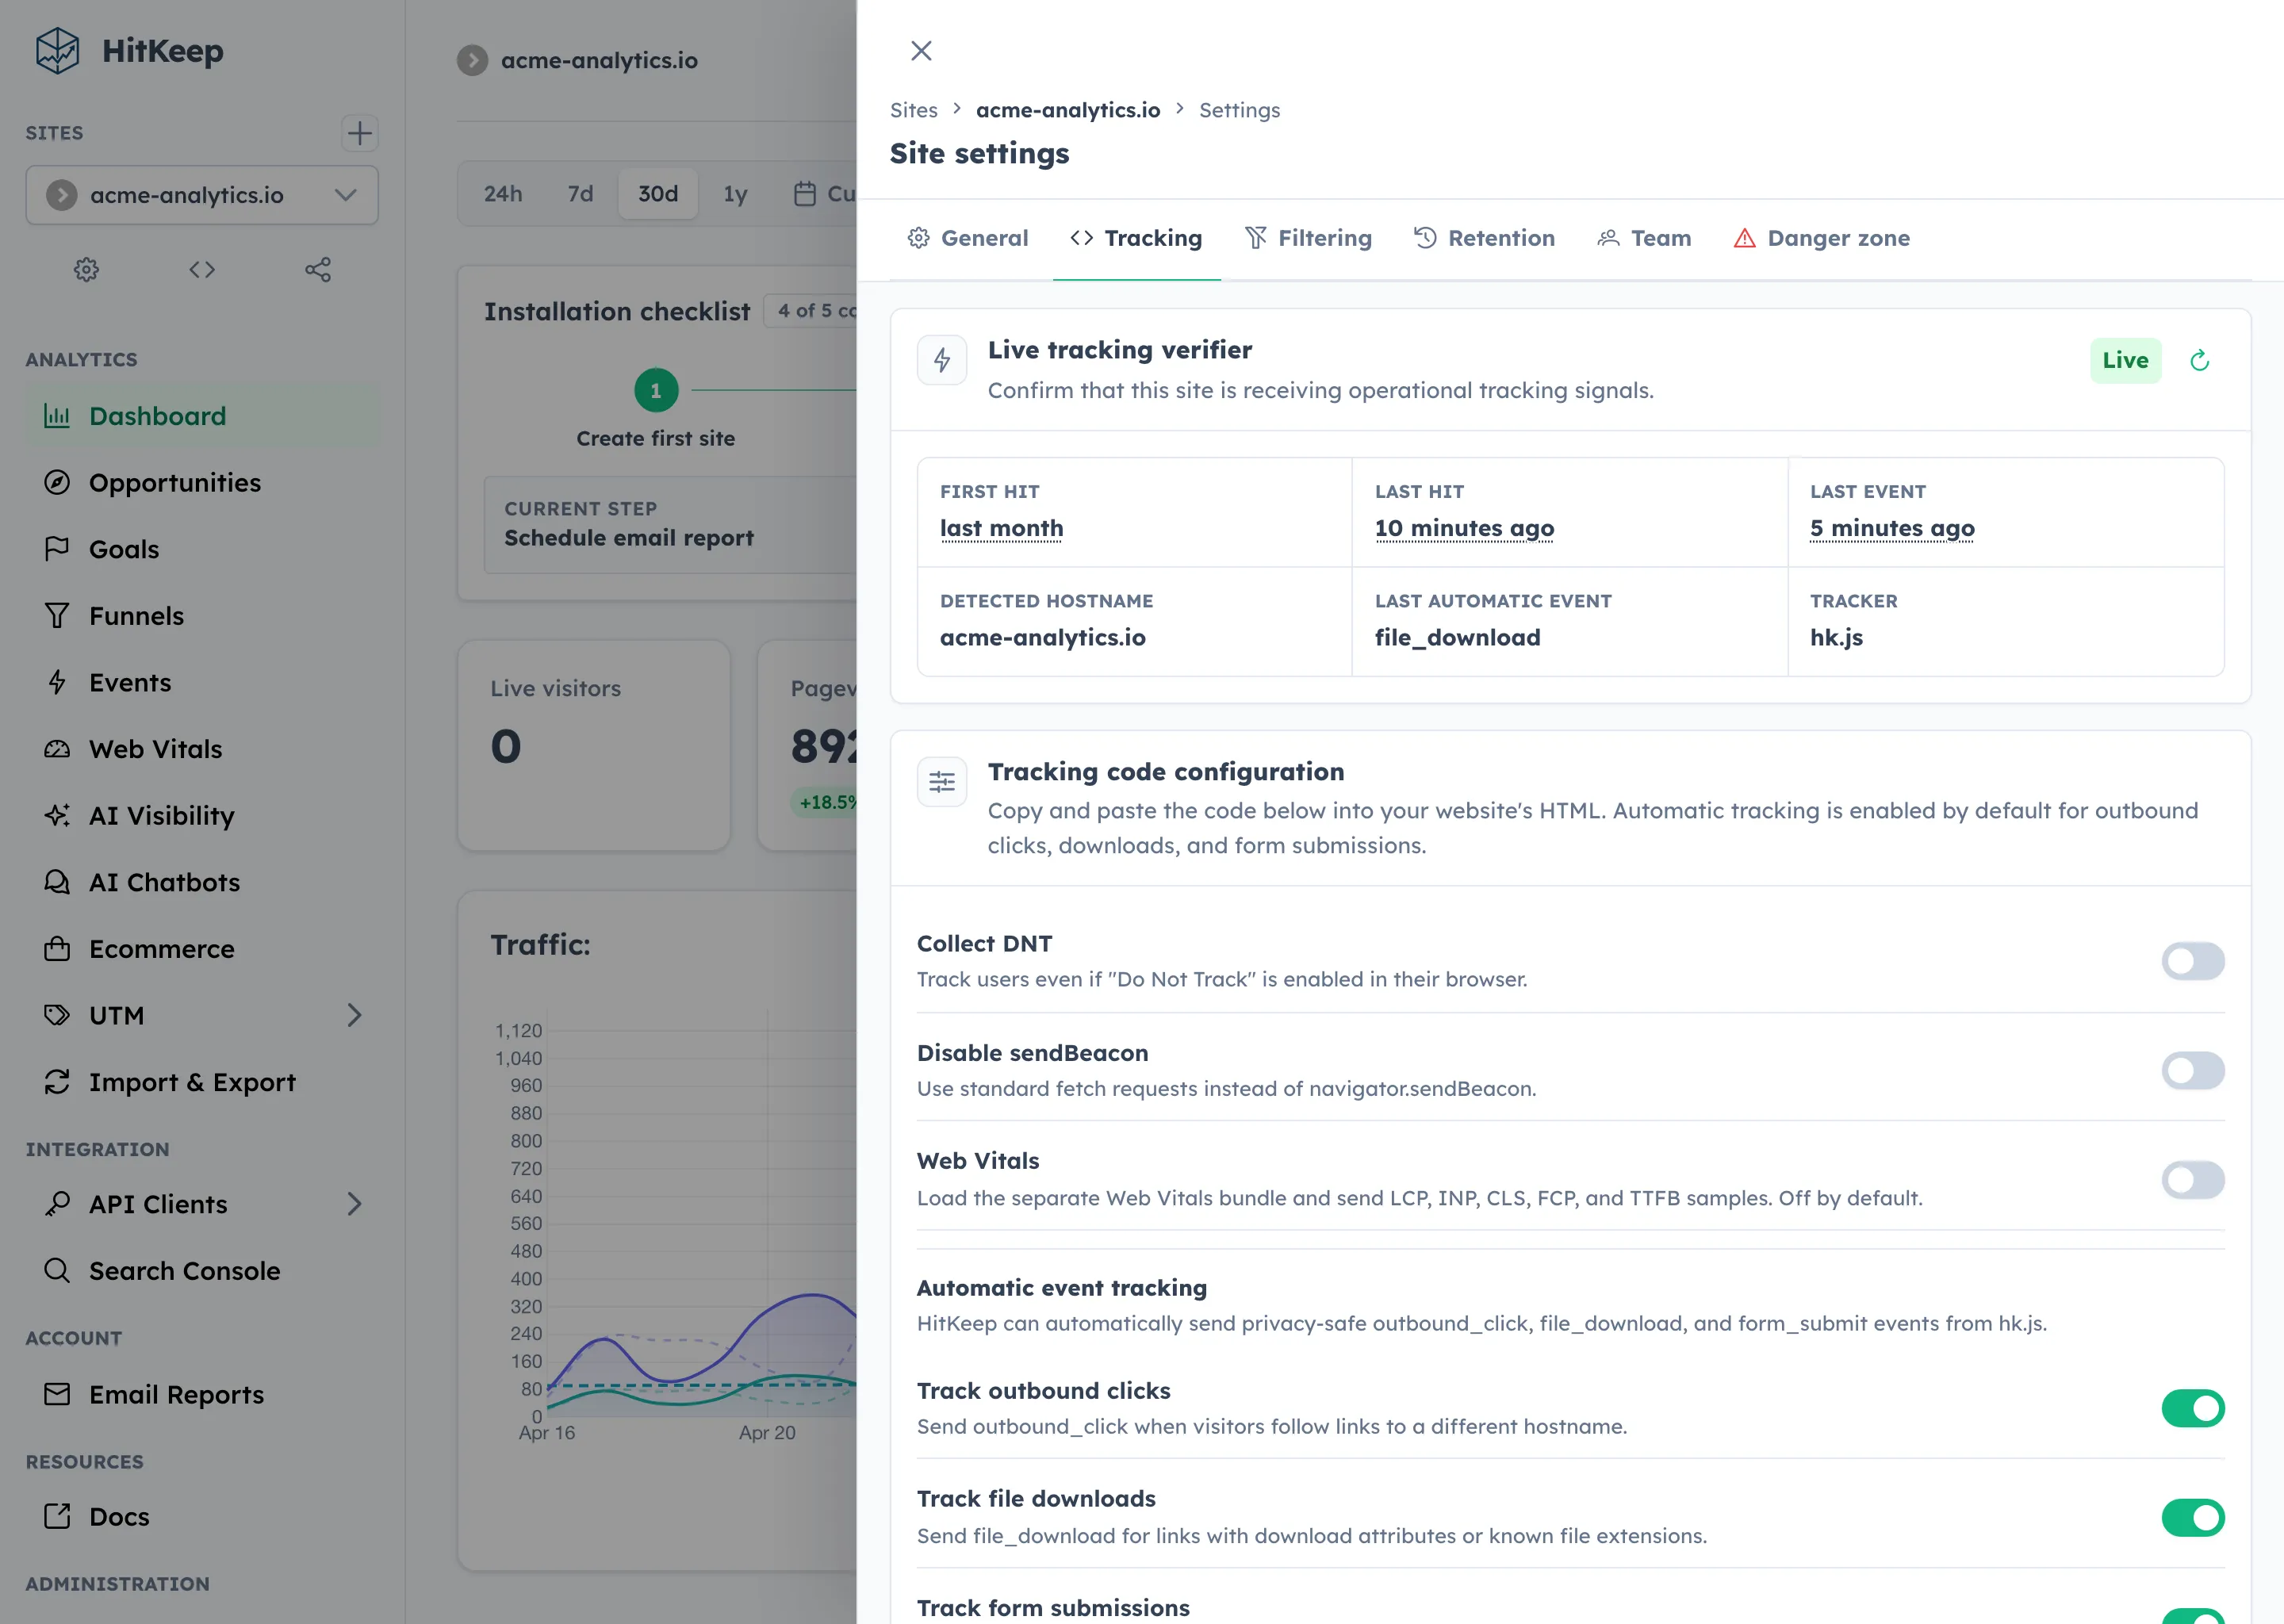Screen dimensions: 2284x1624
Task: Click acme-analytics.io breadcrumb link
Action: (x=1068, y=110)
